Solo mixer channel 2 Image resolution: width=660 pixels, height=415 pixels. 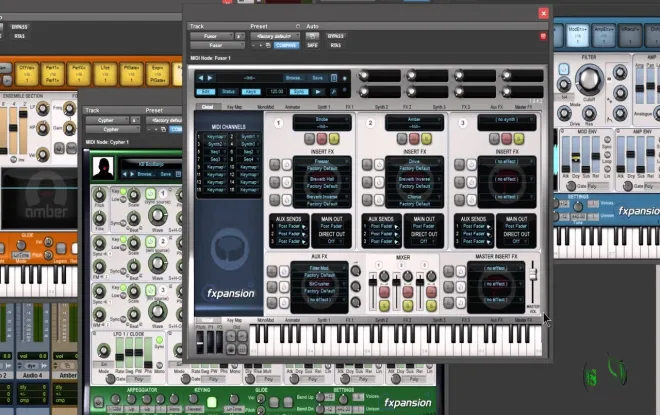coord(408,306)
